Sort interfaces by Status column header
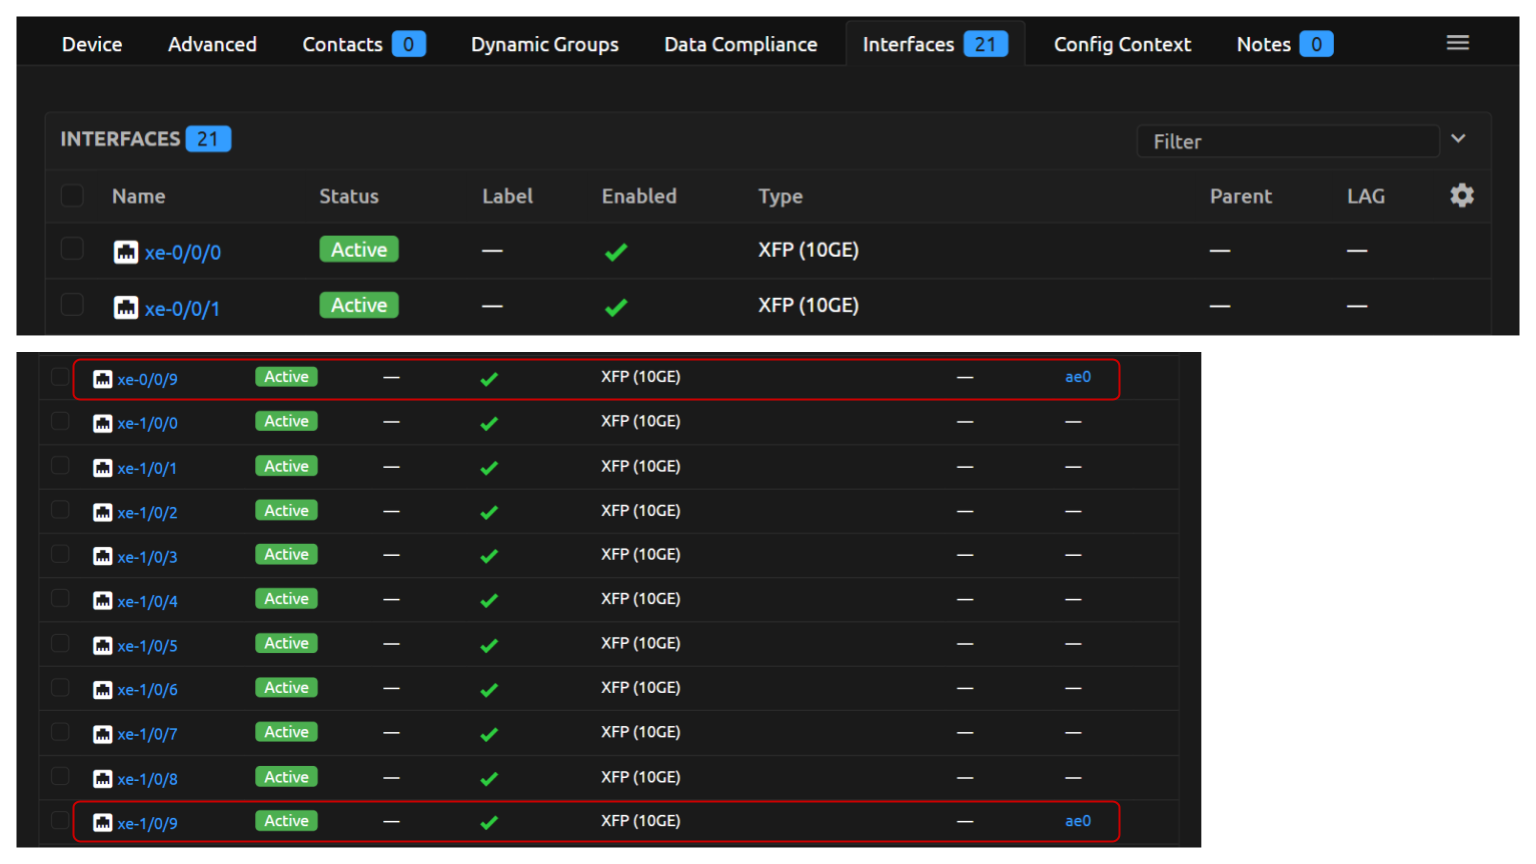The width and height of the screenshot is (1536, 864). click(x=348, y=196)
